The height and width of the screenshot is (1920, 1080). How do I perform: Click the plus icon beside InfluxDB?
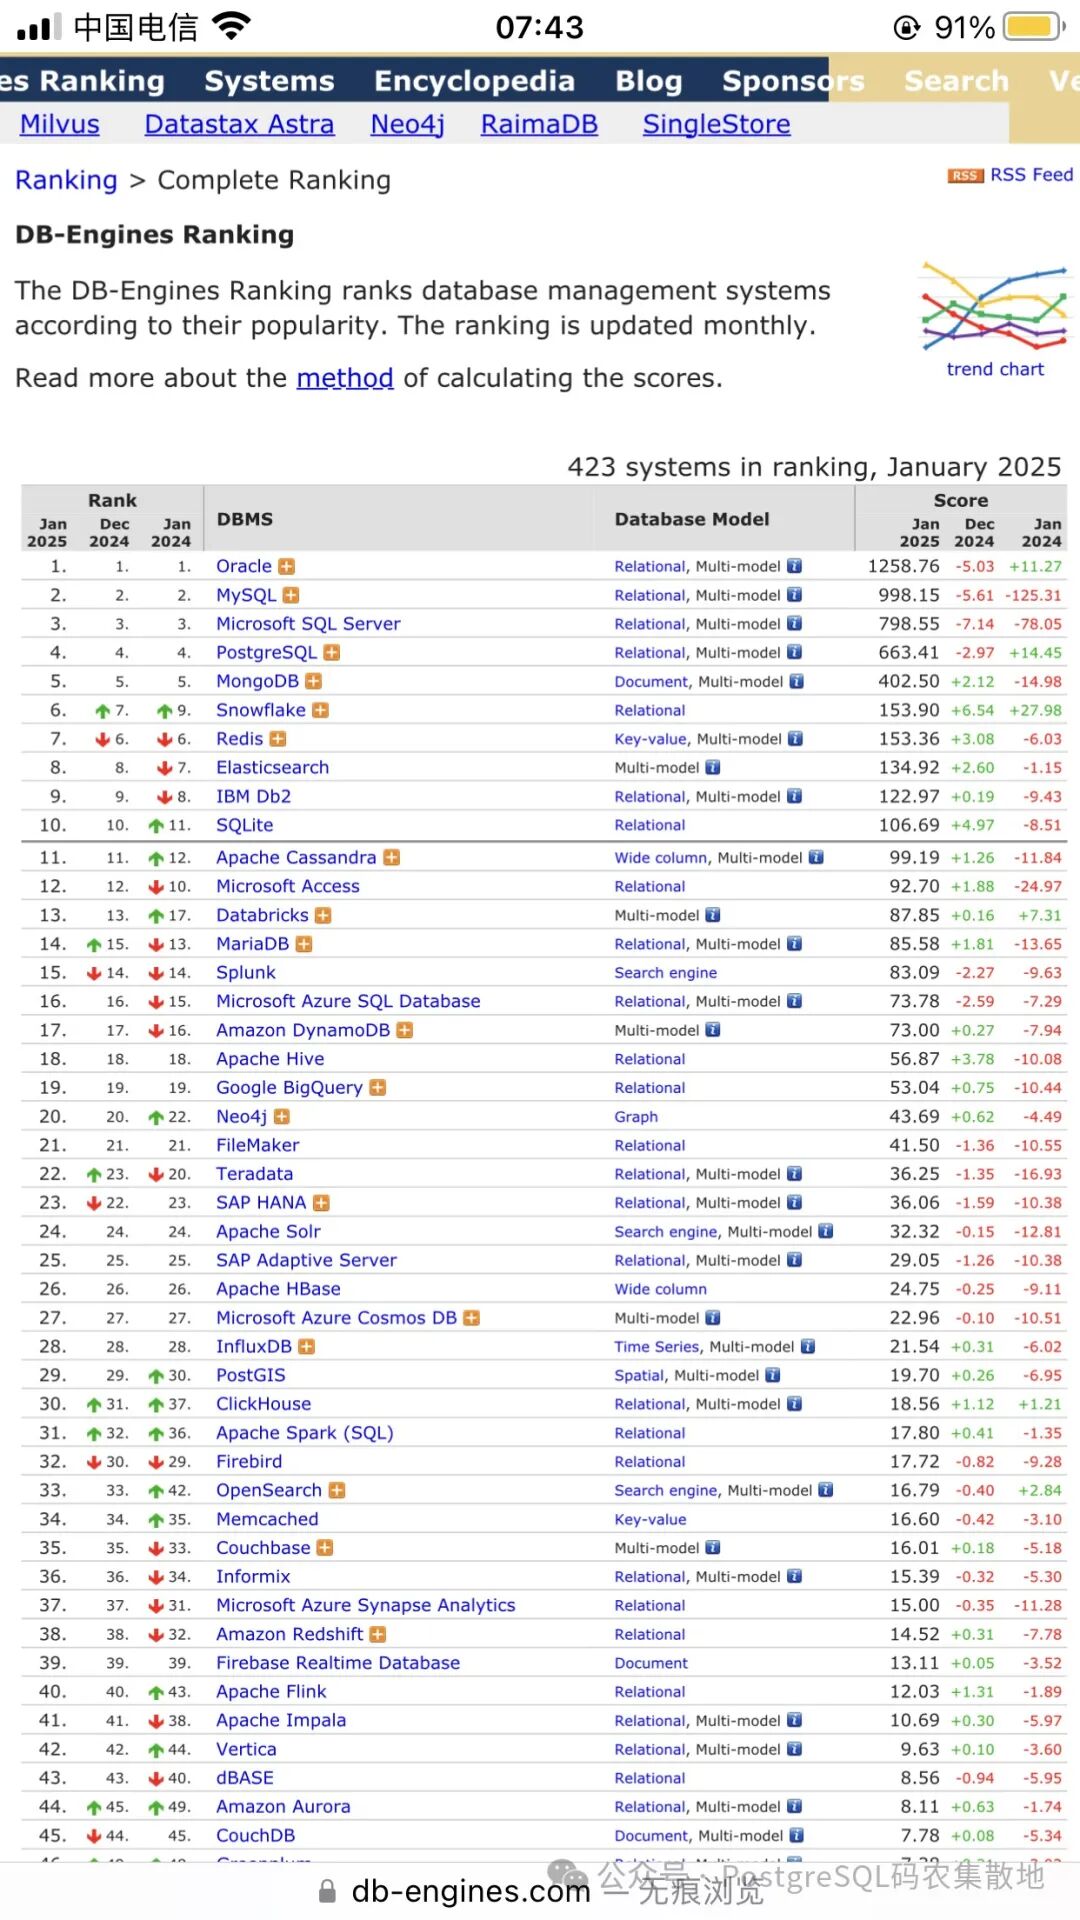[x=307, y=1347]
